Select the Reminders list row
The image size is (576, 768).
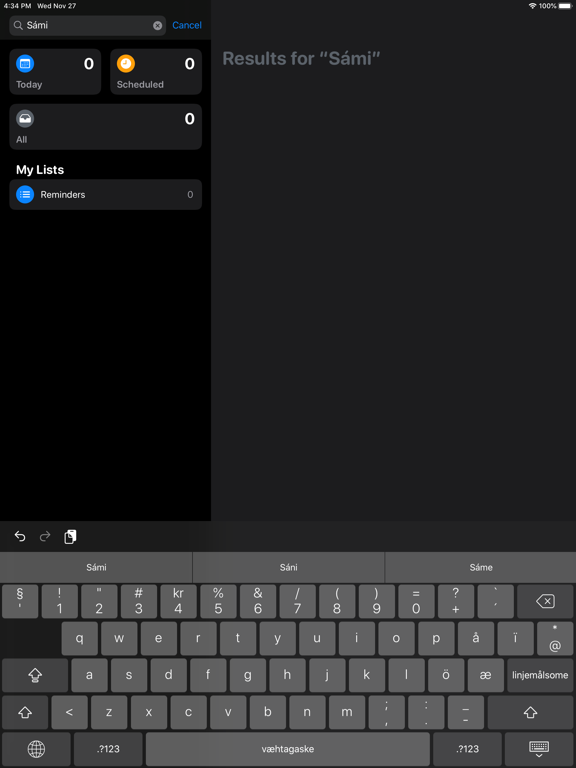(106, 194)
